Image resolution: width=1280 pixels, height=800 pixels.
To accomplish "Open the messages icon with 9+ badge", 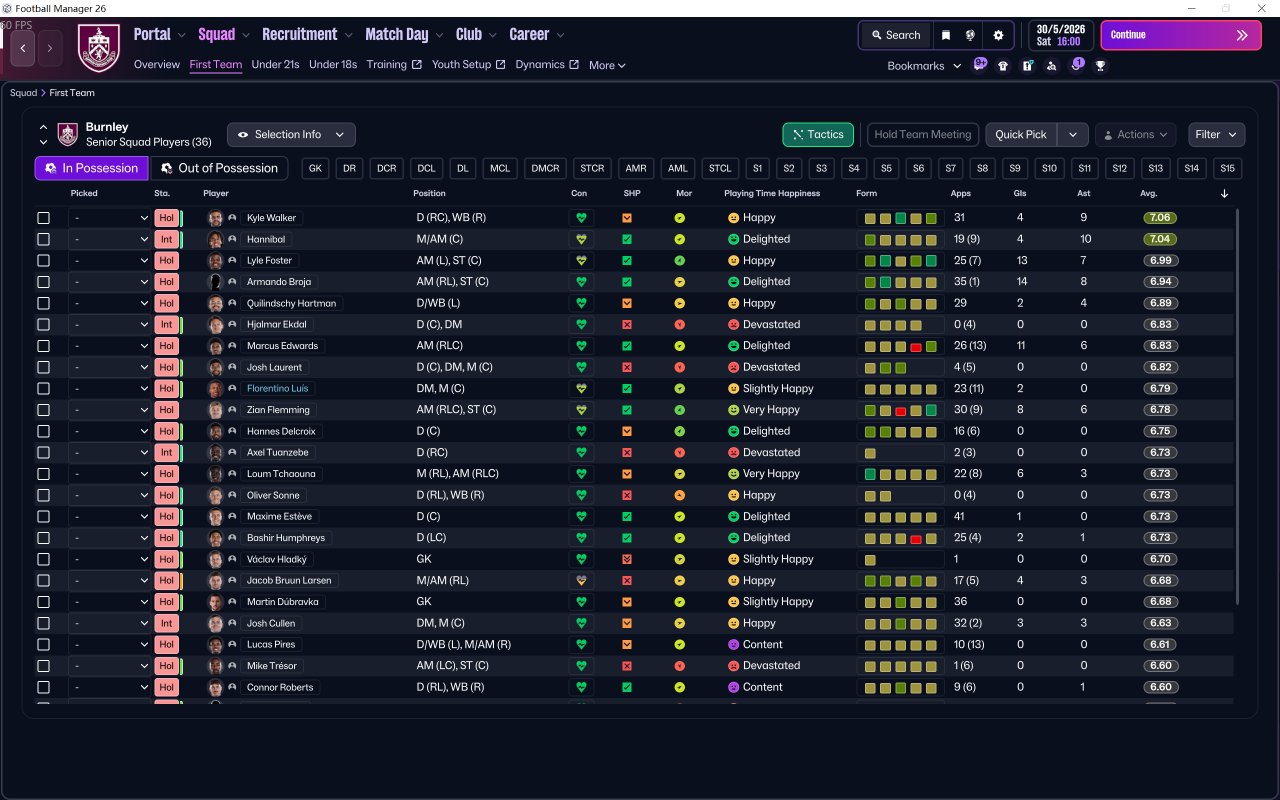I will [x=980, y=65].
